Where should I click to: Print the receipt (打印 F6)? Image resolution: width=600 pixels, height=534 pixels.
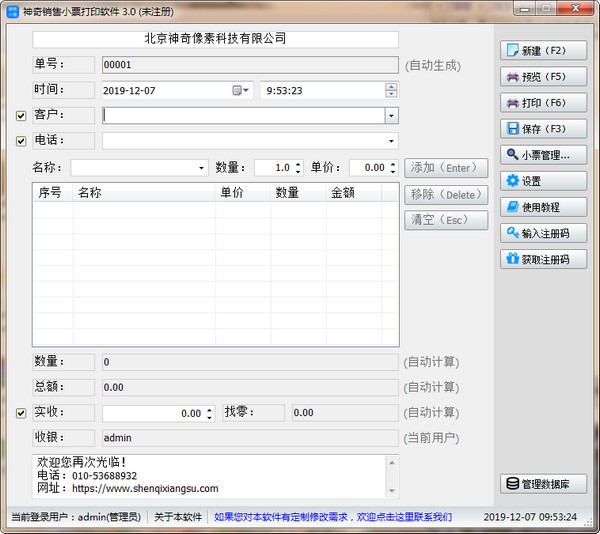click(543, 102)
